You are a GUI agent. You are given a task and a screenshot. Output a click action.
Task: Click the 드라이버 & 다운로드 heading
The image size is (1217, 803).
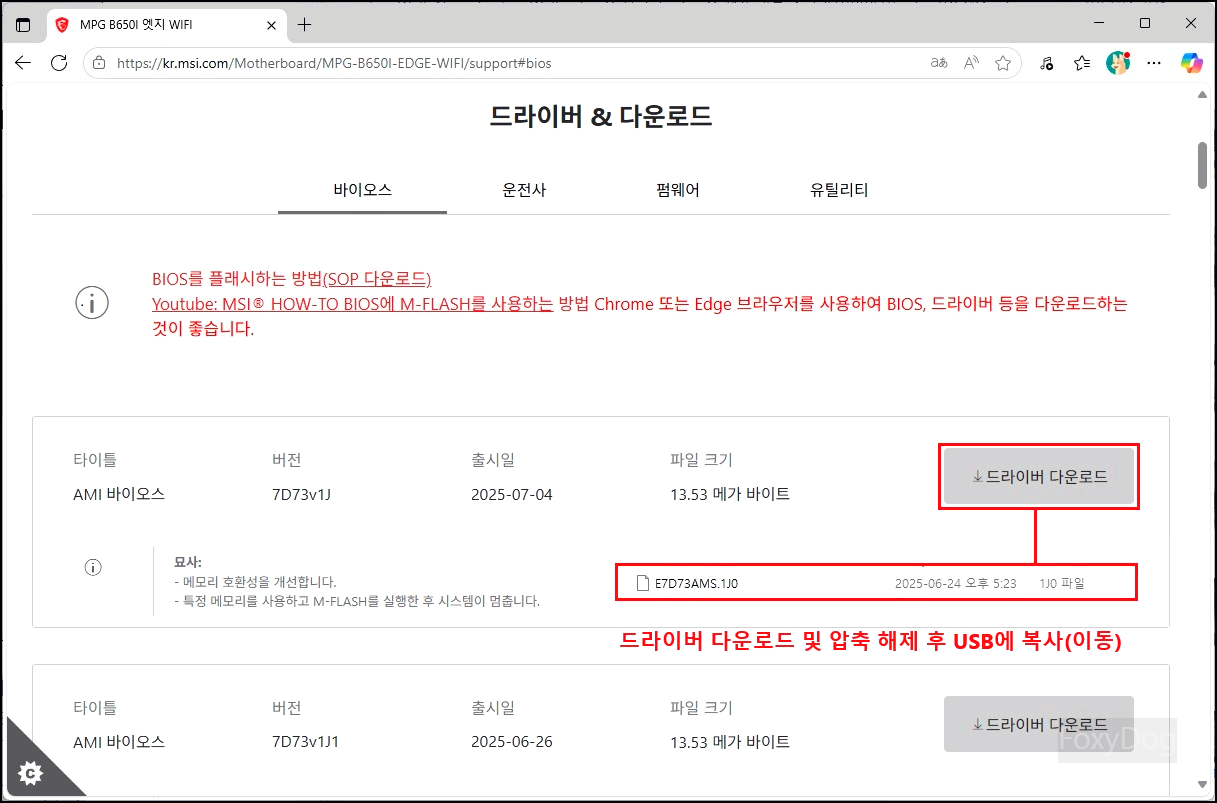601,117
